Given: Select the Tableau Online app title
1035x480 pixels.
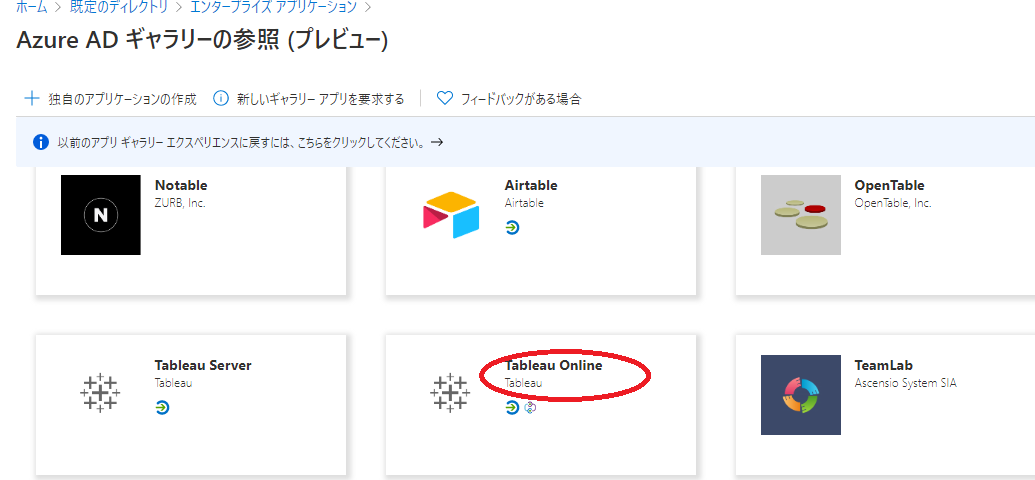Looking at the screenshot, I should click(553, 365).
